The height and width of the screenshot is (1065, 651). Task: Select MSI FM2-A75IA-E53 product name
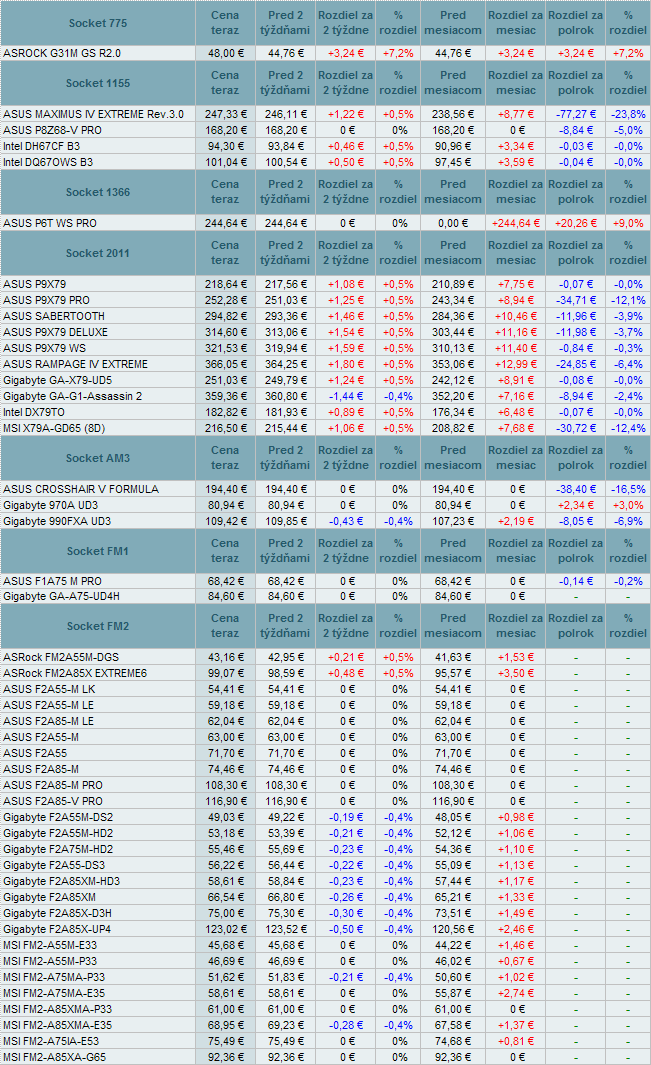tap(51, 1041)
